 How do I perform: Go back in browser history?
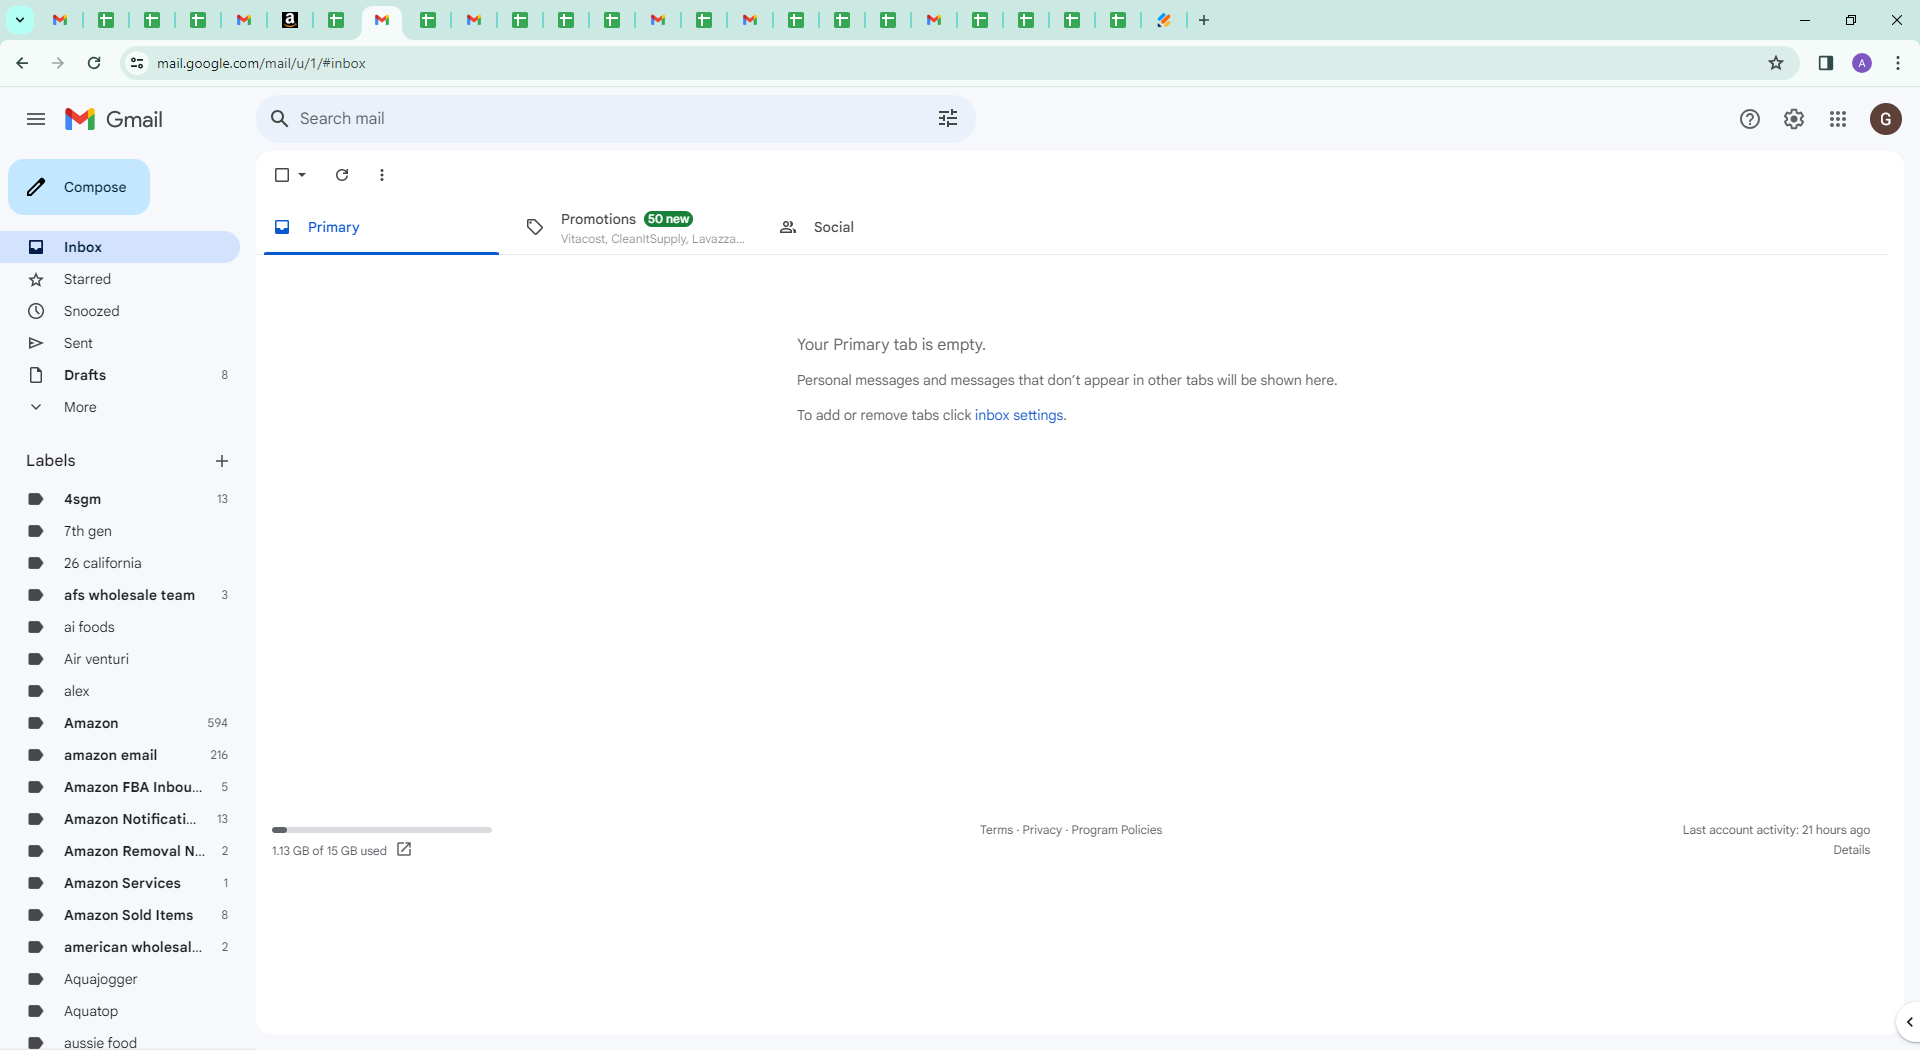tap(22, 63)
